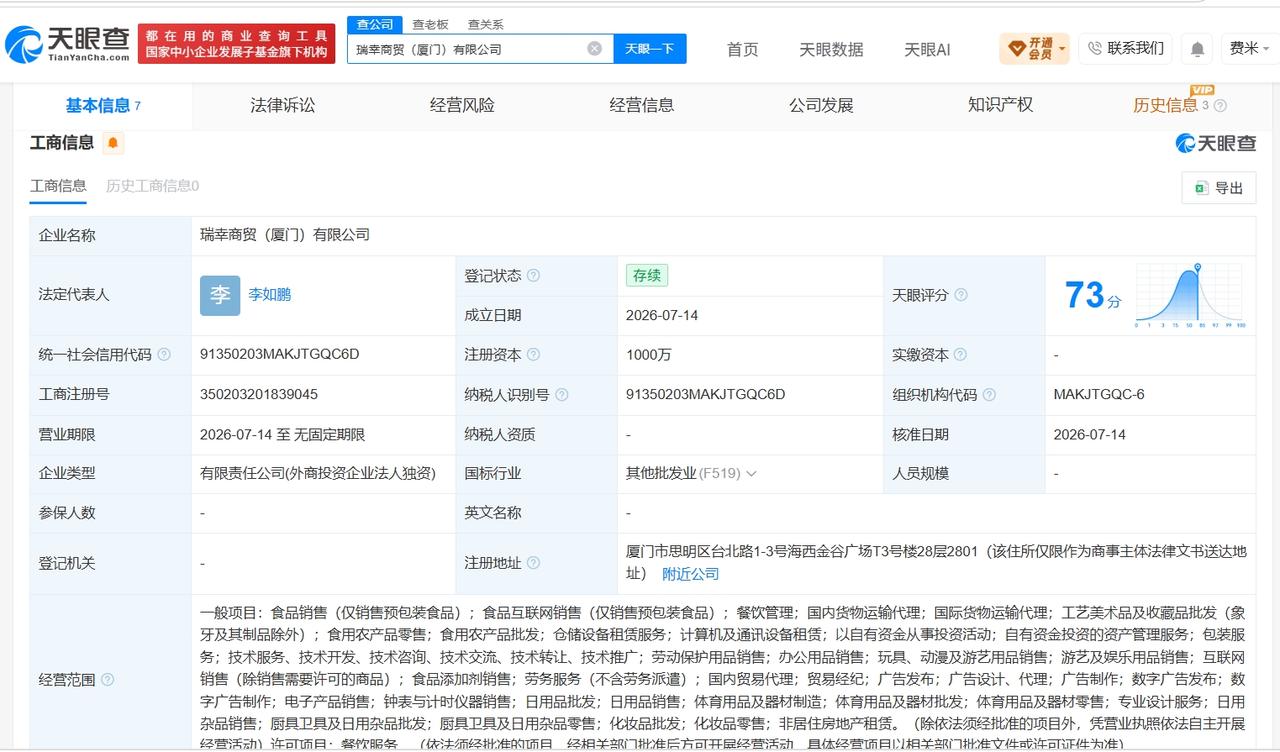Click the orange alert bell beside 工商信息
Screen dimensions: 1280x752
pyautogui.click(x=113, y=143)
